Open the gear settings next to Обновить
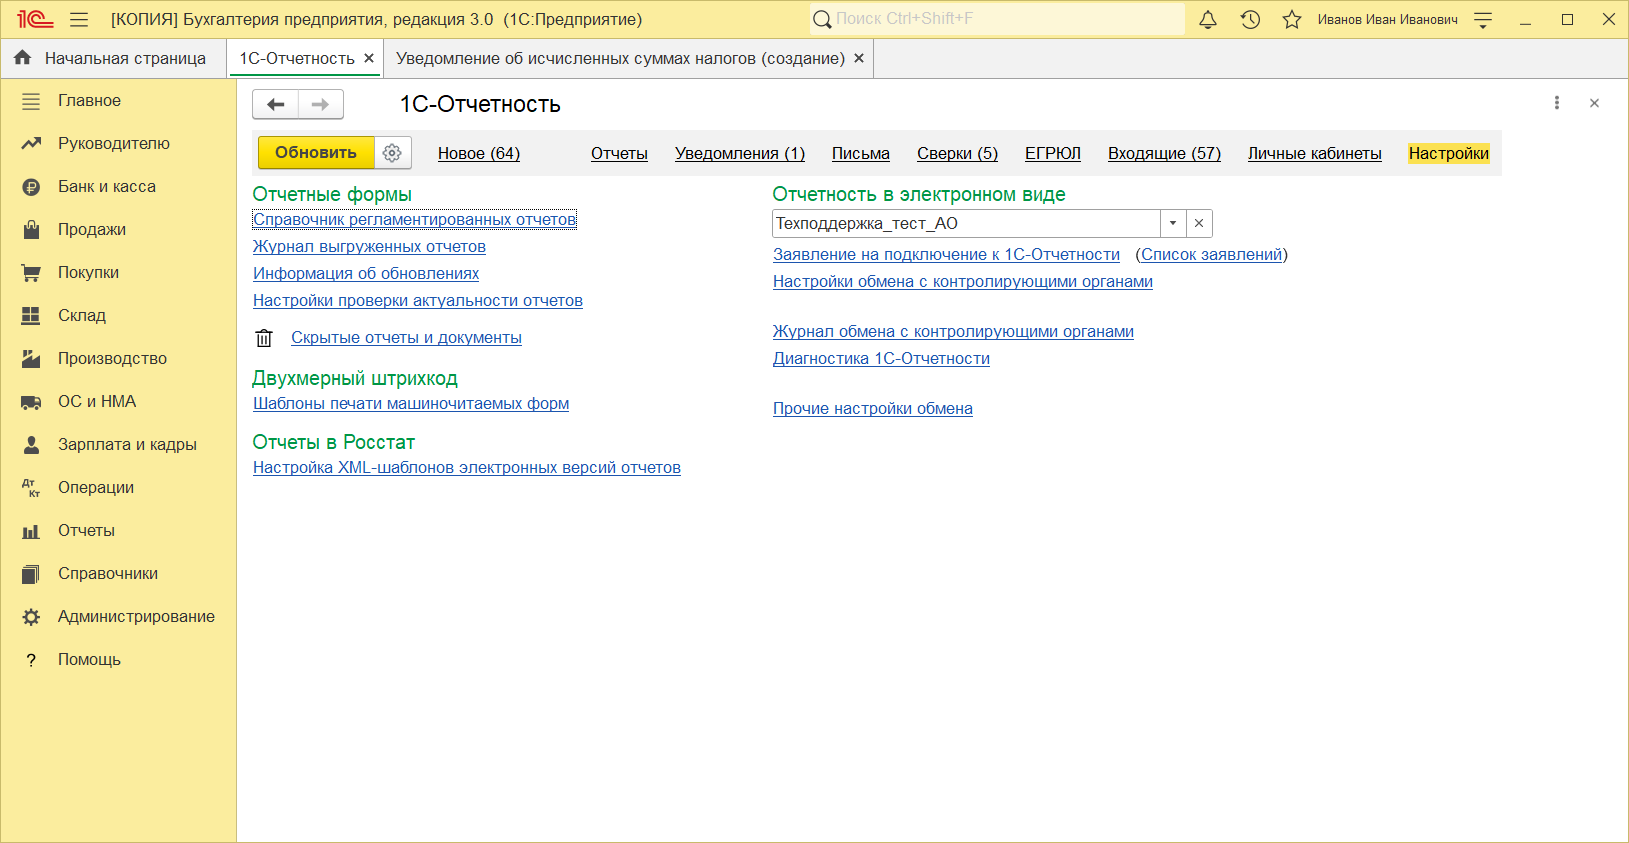The height and width of the screenshot is (843, 1629). [x=392, y=153]
